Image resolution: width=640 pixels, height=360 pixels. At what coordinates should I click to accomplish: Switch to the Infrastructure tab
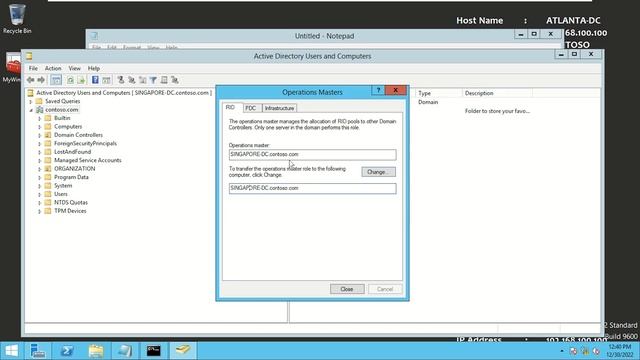tap(279, 108)
